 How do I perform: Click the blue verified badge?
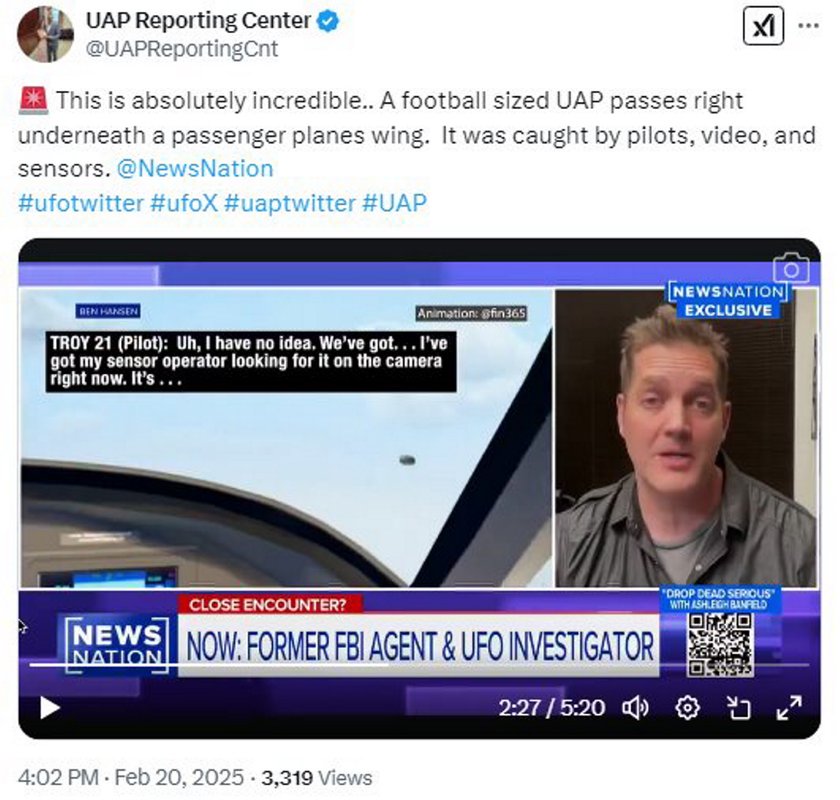(x=328, y=21)
